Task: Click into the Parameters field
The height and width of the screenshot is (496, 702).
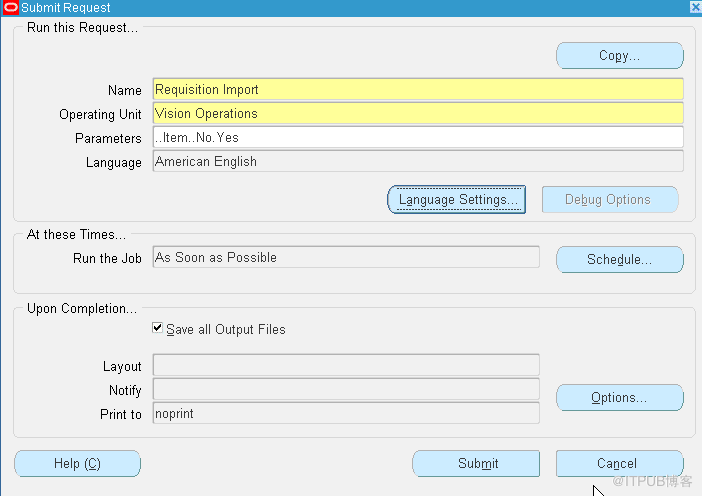Action: coord(417,138)
